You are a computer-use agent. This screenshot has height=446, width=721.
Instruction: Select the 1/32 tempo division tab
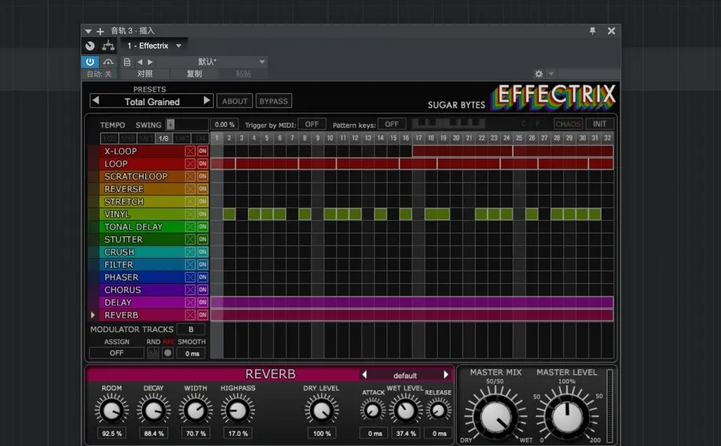(x=109, y=138)
